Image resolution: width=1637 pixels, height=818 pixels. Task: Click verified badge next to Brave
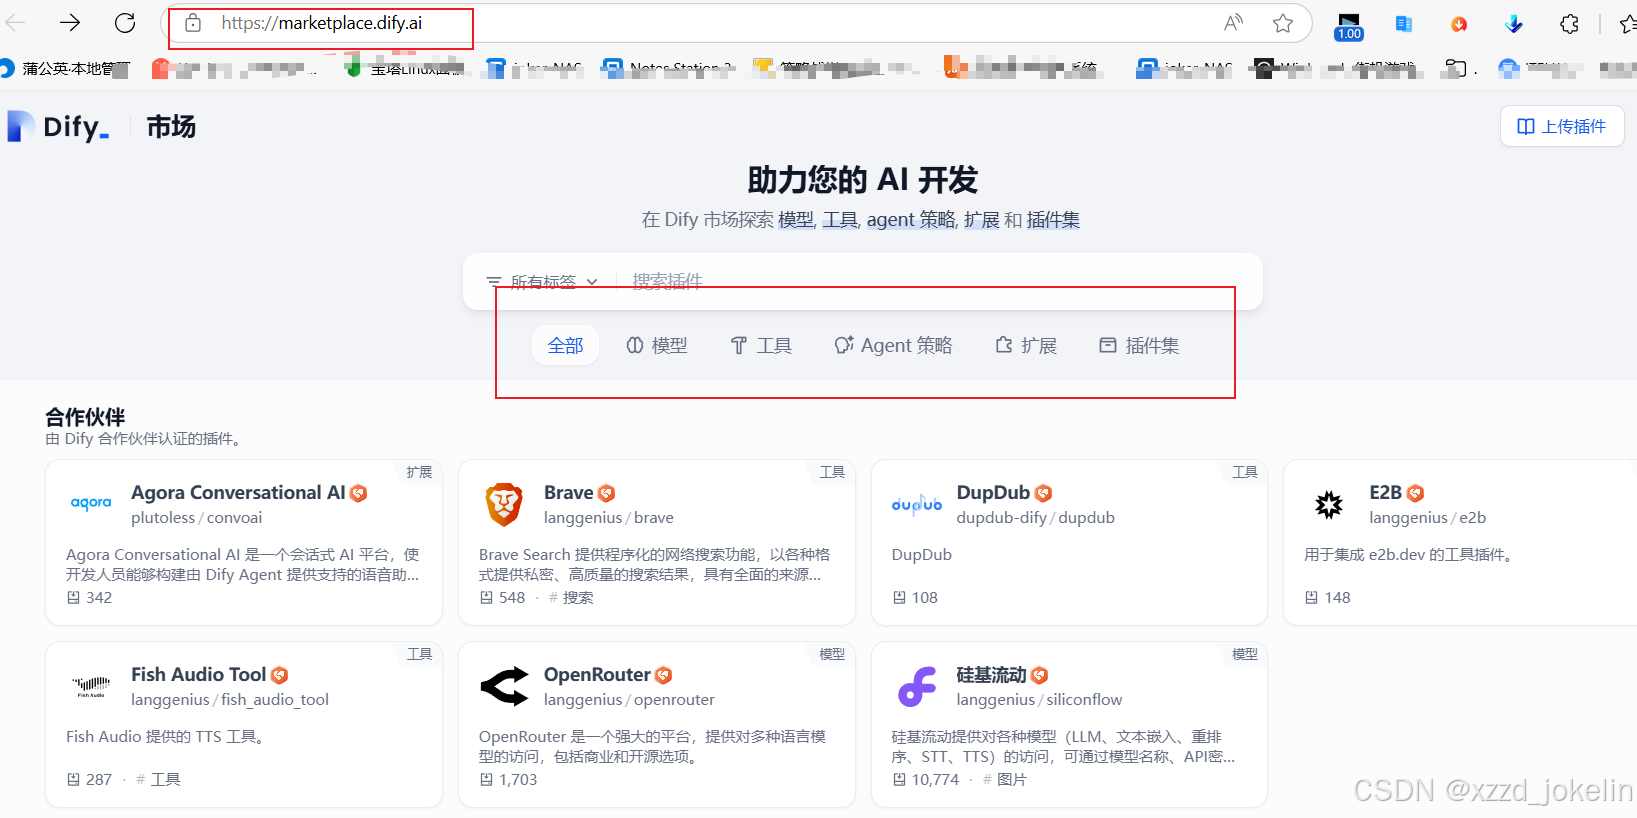click(606, 493)
